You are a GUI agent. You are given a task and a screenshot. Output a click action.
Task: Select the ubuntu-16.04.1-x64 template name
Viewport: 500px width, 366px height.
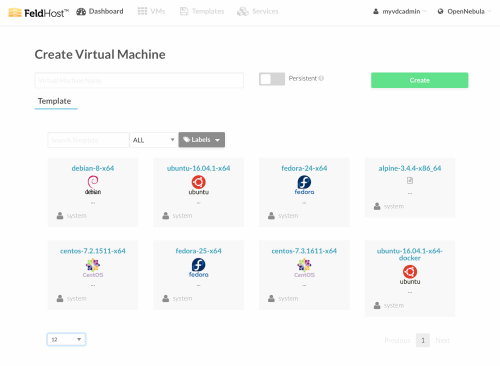coord(198,168)
